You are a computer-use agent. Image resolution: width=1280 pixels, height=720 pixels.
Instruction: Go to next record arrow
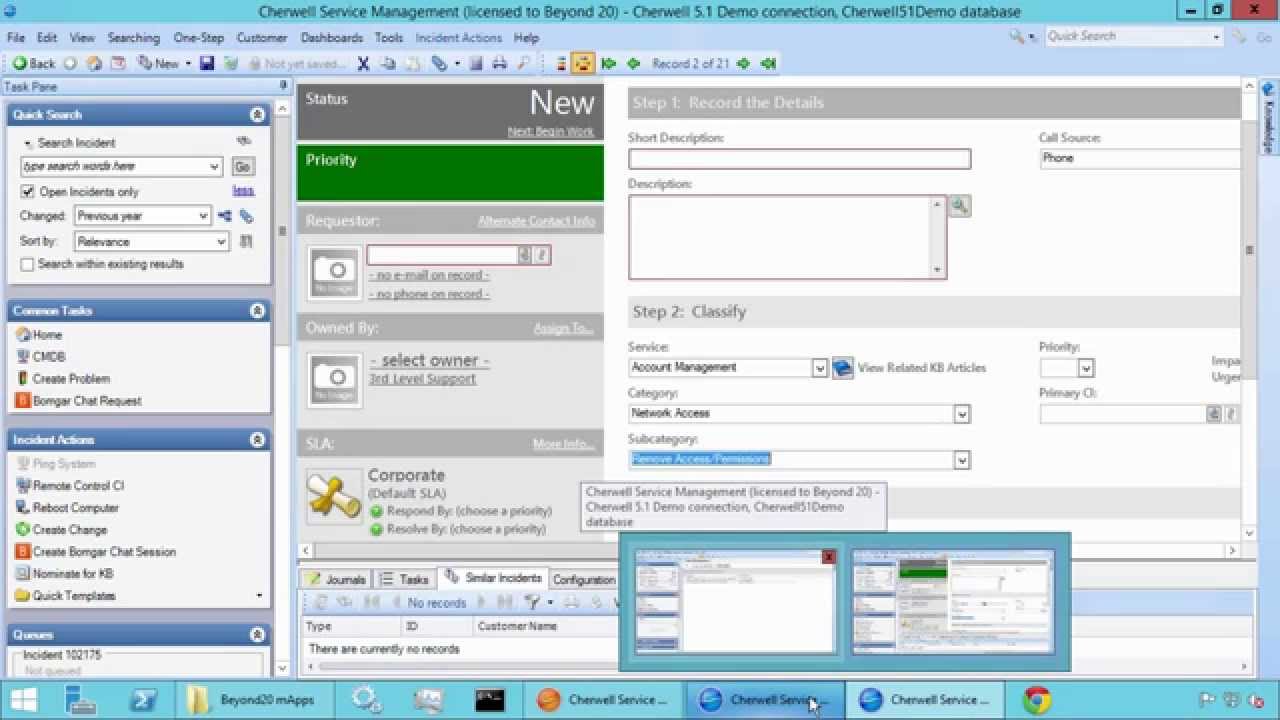[743, 63]
